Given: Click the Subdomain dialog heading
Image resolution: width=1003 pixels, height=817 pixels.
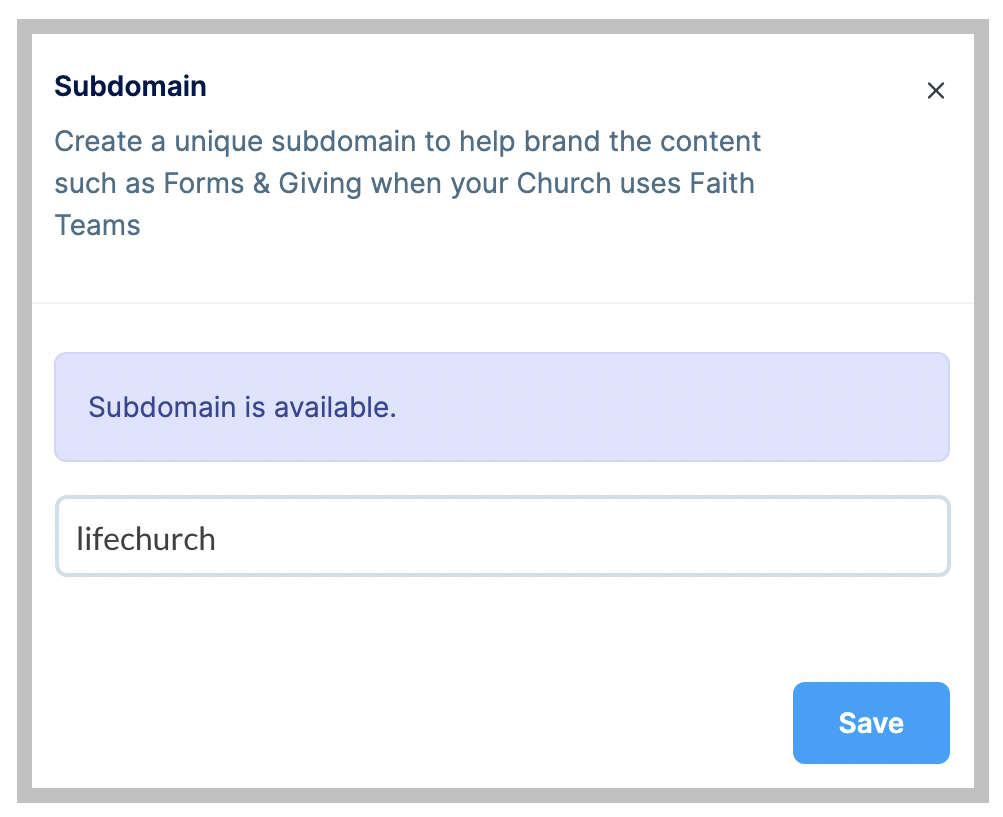Looking at the screenshot, I should click(x=130, y=86).
